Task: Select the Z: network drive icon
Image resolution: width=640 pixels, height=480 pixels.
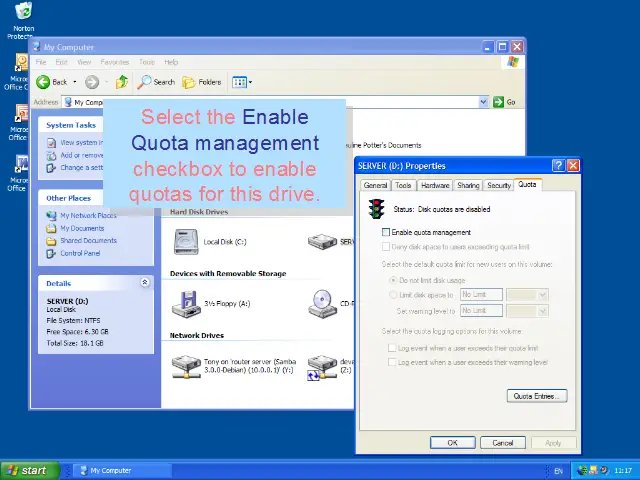Action: pos(322,367)
